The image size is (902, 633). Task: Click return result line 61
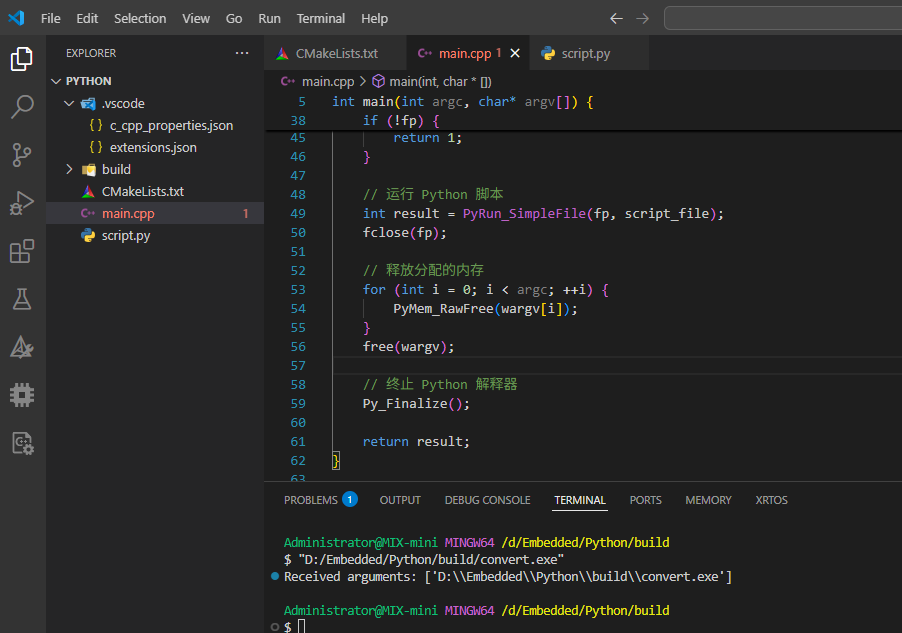pos(416,441)
